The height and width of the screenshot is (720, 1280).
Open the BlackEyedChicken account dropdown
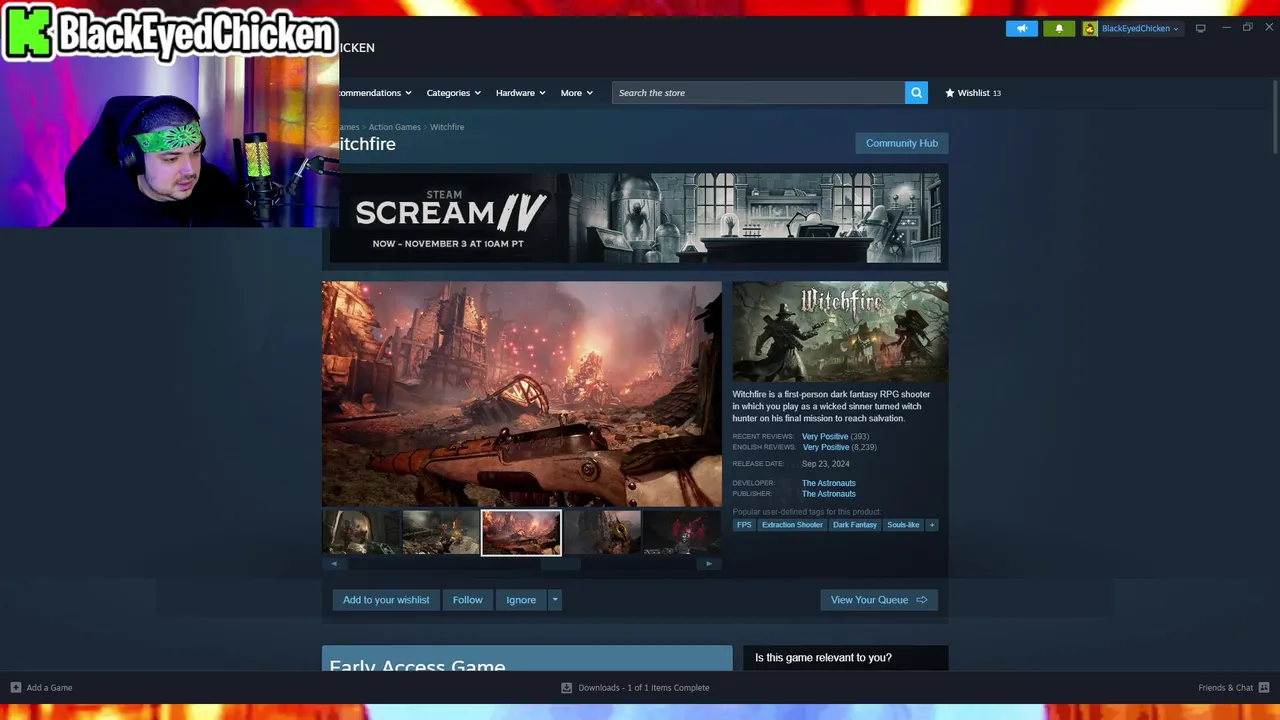1140,28
